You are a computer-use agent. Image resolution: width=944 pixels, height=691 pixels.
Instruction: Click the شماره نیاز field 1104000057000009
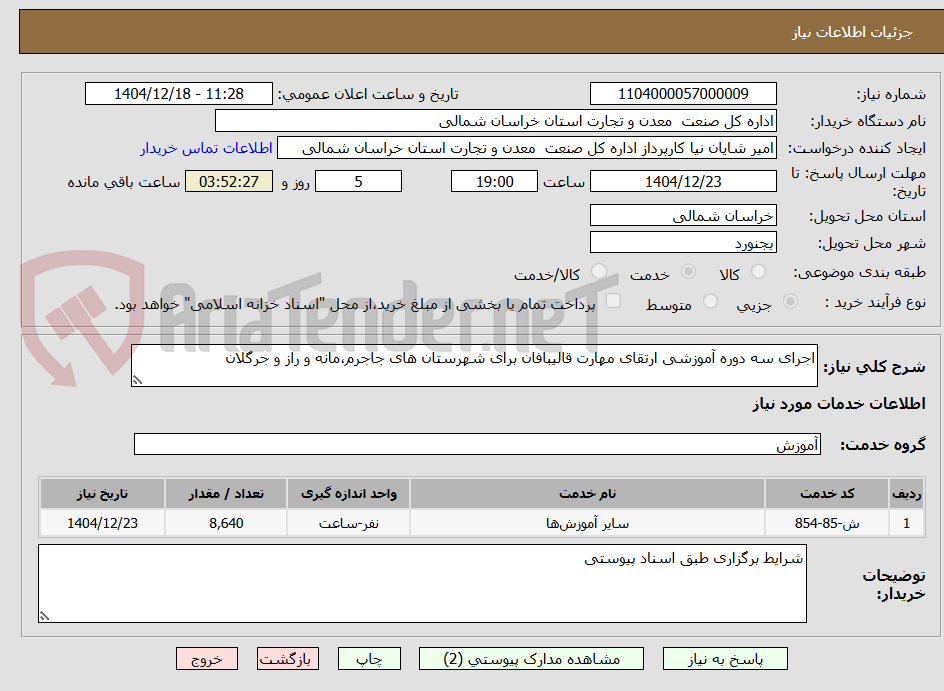pyautogui.click(x=683, y=94)
